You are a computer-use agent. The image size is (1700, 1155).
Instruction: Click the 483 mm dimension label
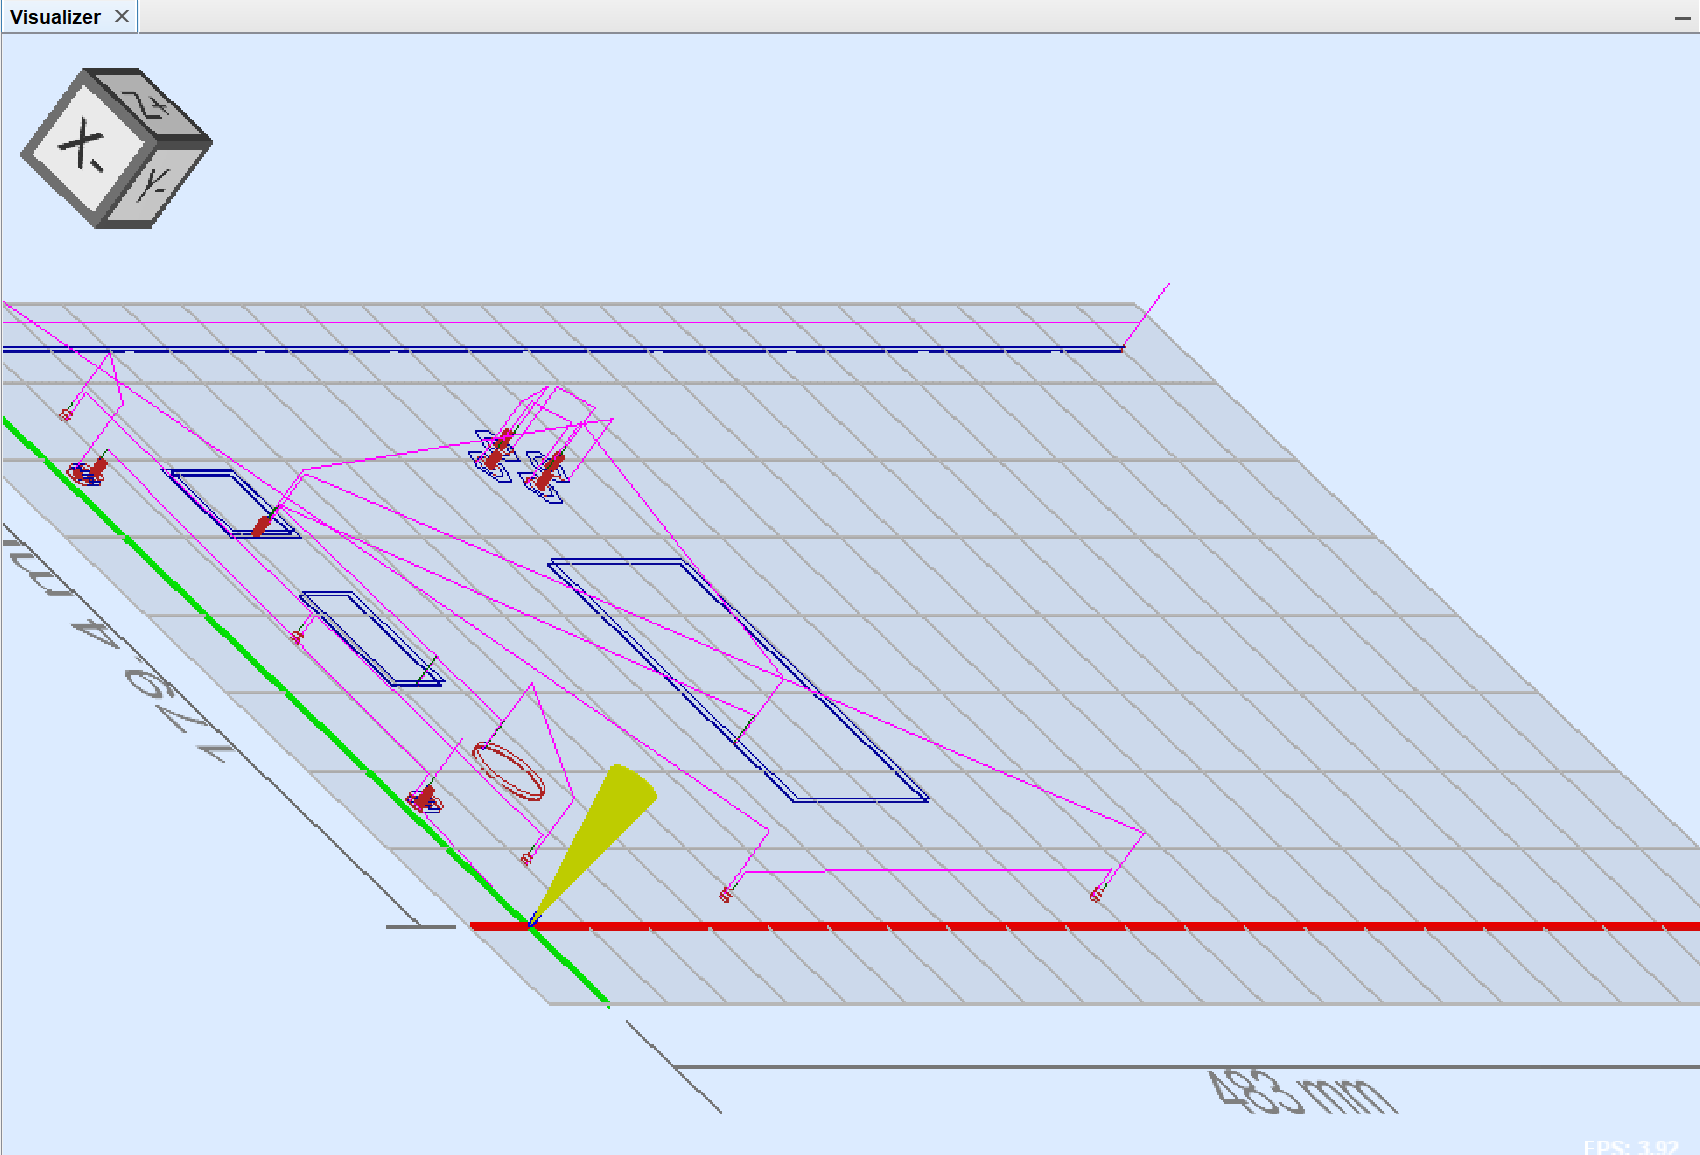[x=1300, y=1092]
